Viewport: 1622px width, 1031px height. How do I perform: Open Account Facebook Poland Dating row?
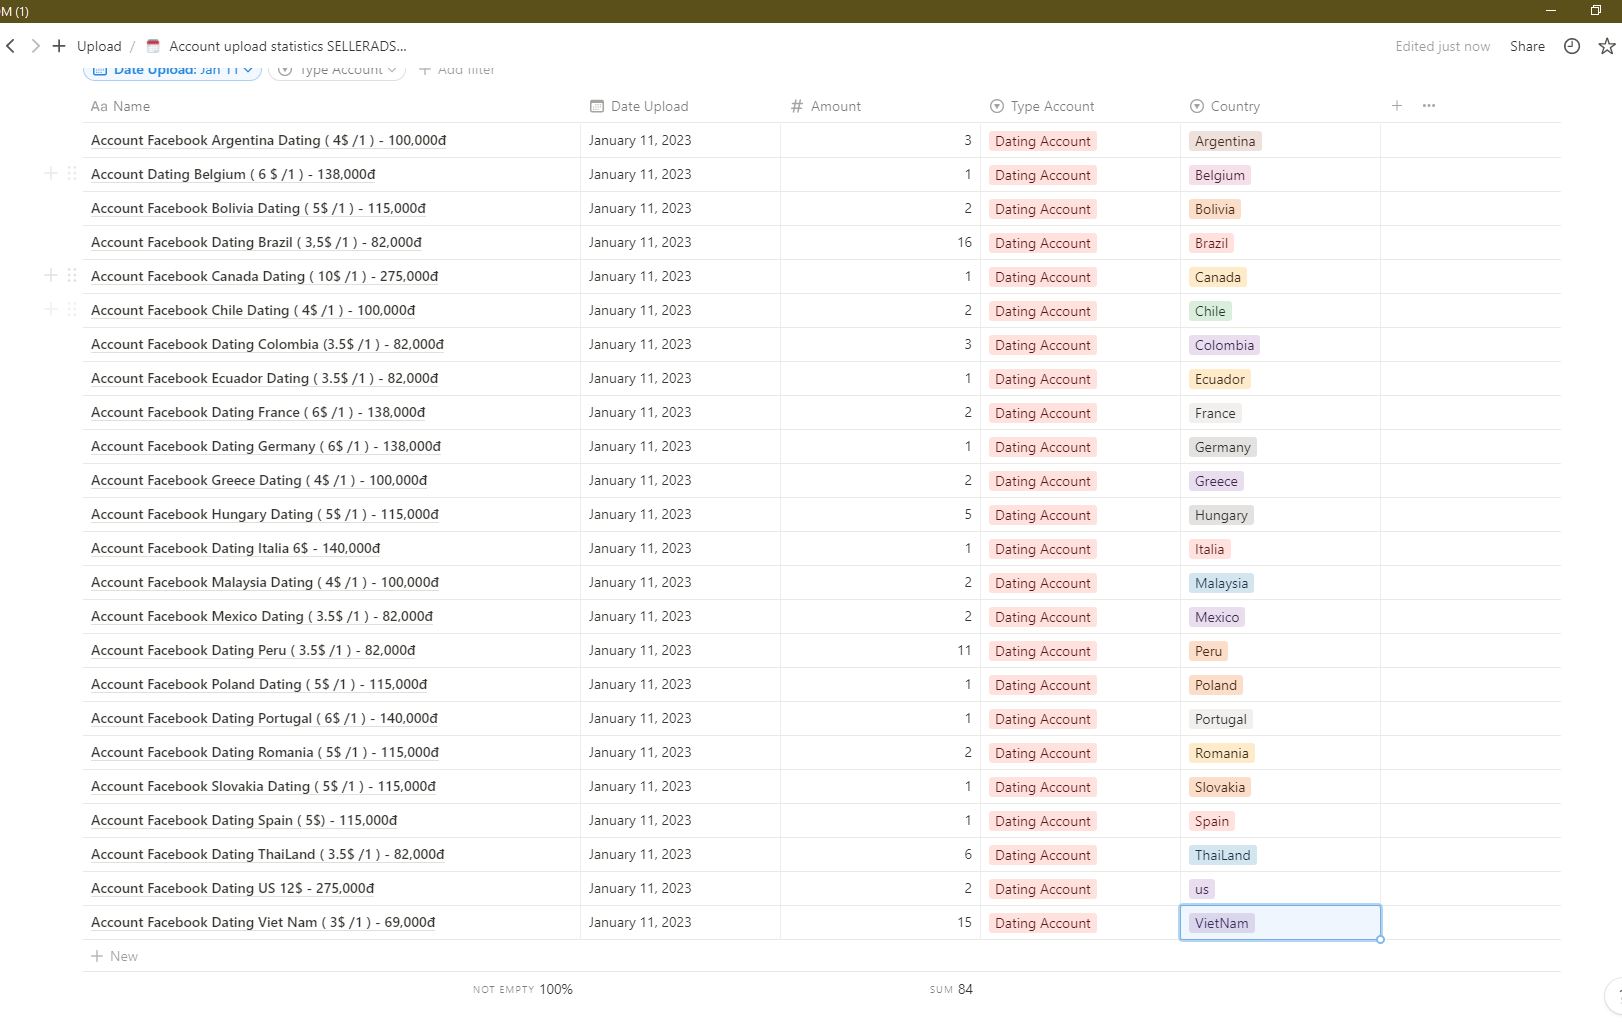(259, 684)
